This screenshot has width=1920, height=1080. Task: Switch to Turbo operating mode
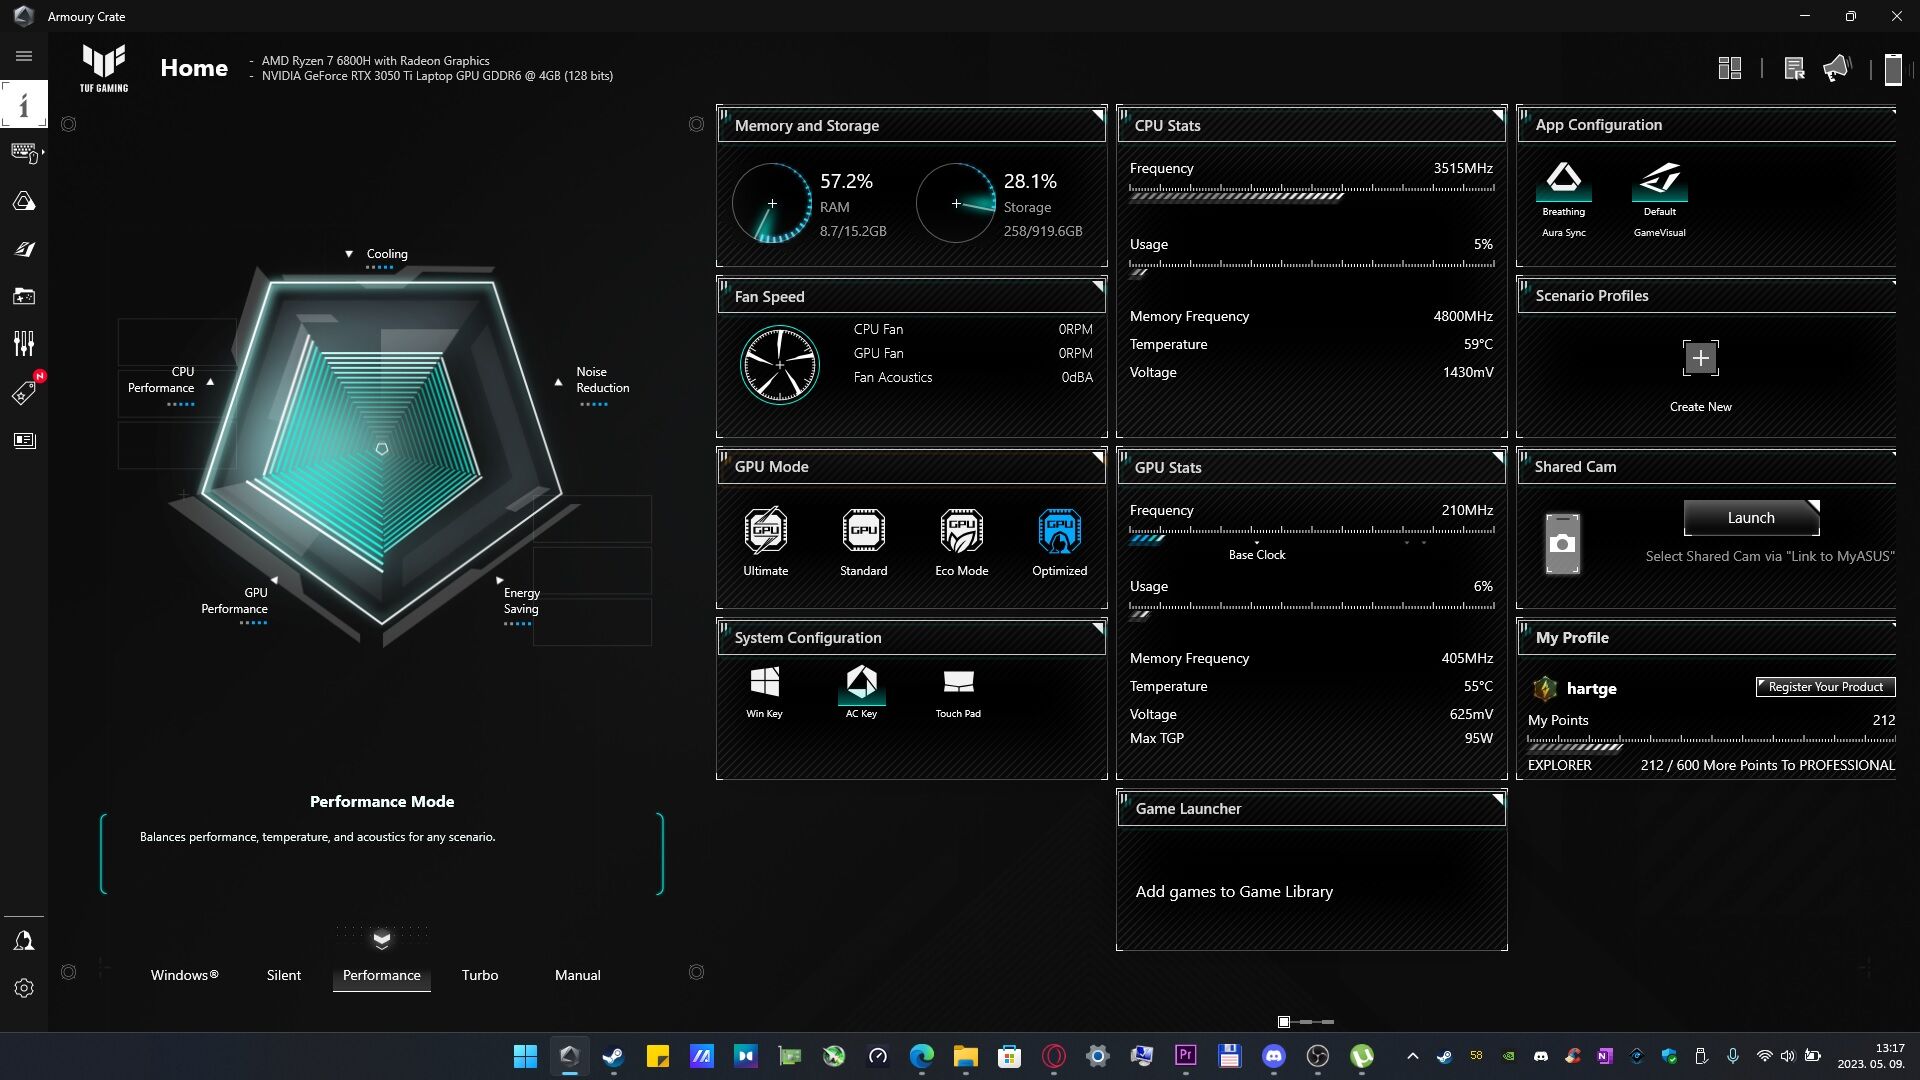tap(480, 975)
